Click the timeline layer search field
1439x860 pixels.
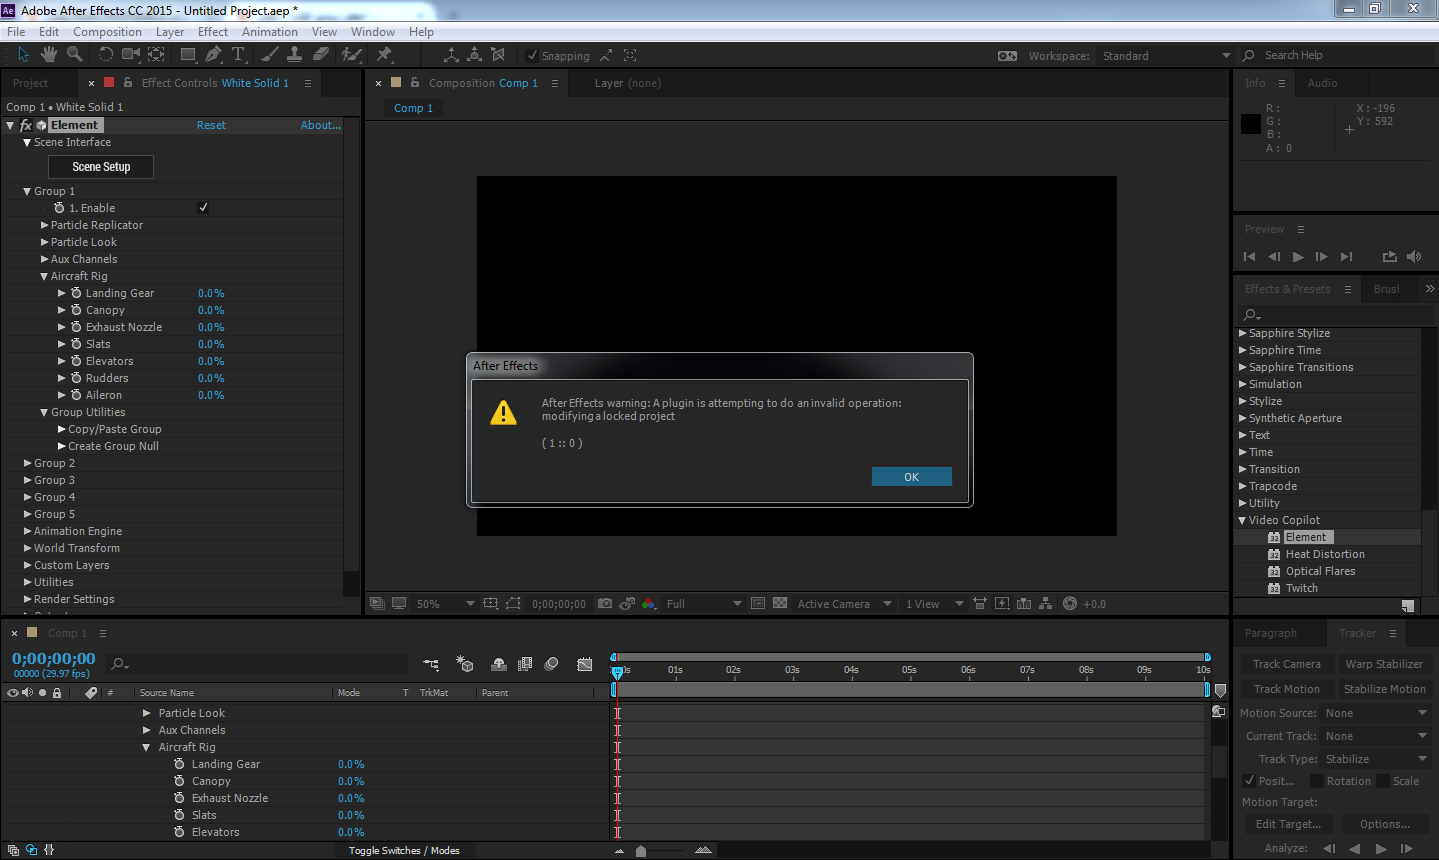tap(260, 664)
